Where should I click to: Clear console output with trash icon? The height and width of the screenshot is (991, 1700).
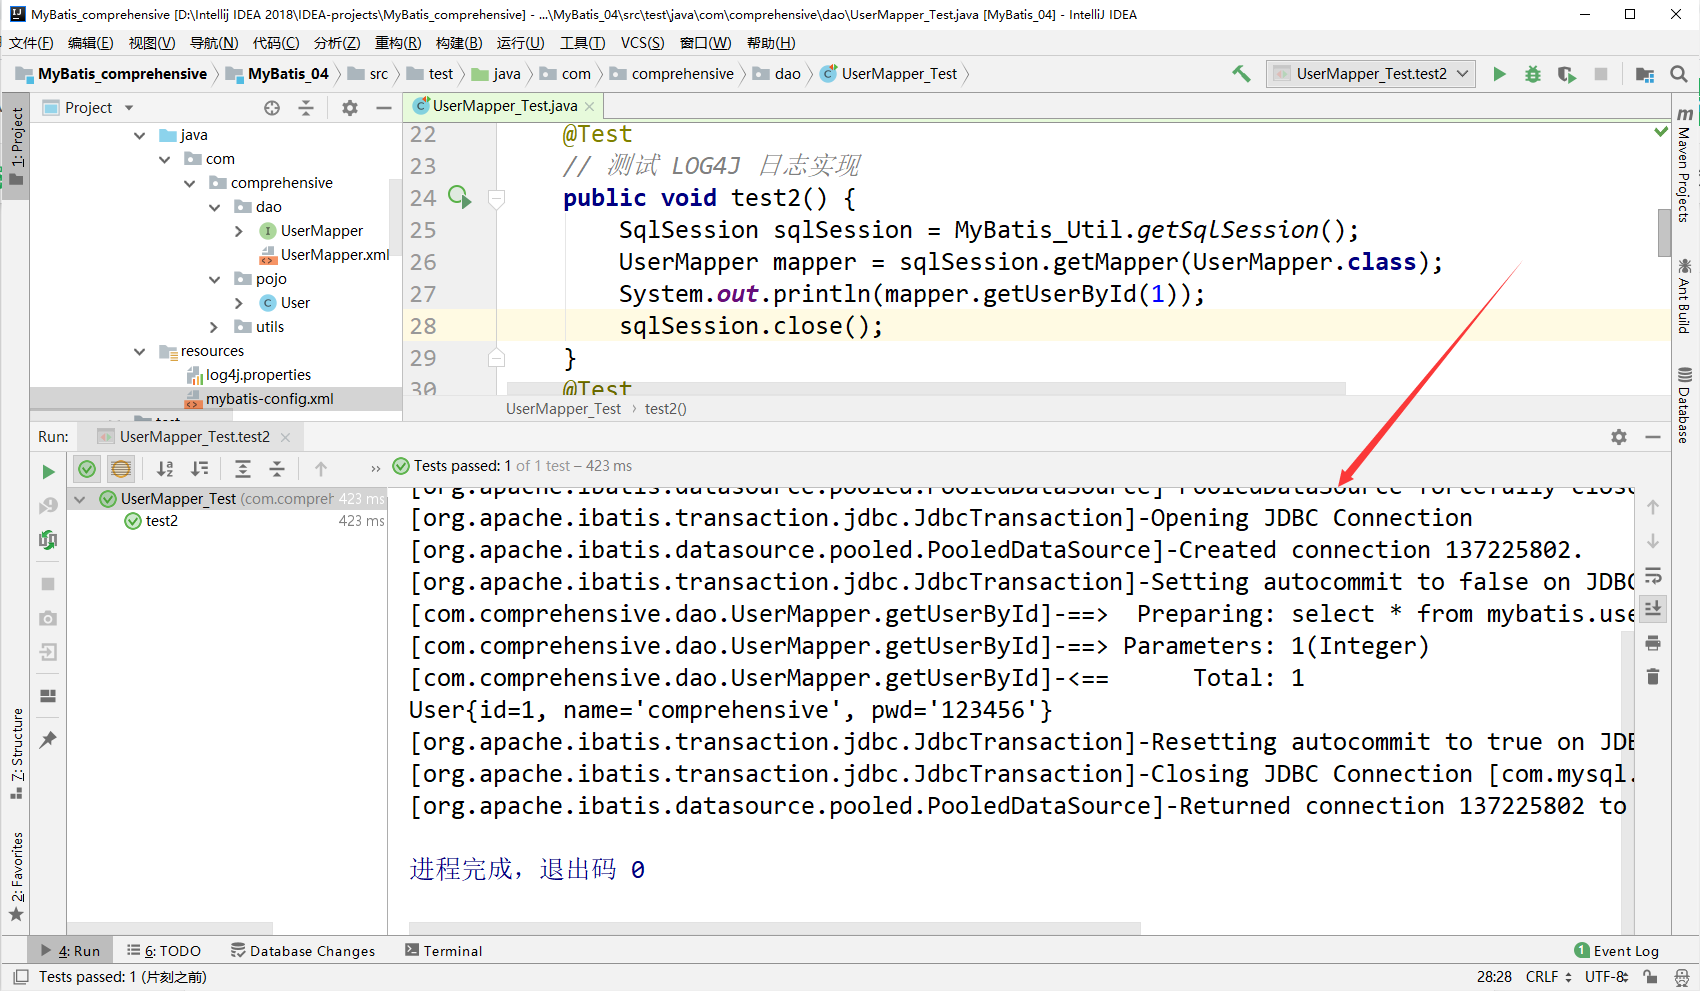point(1653,677)
